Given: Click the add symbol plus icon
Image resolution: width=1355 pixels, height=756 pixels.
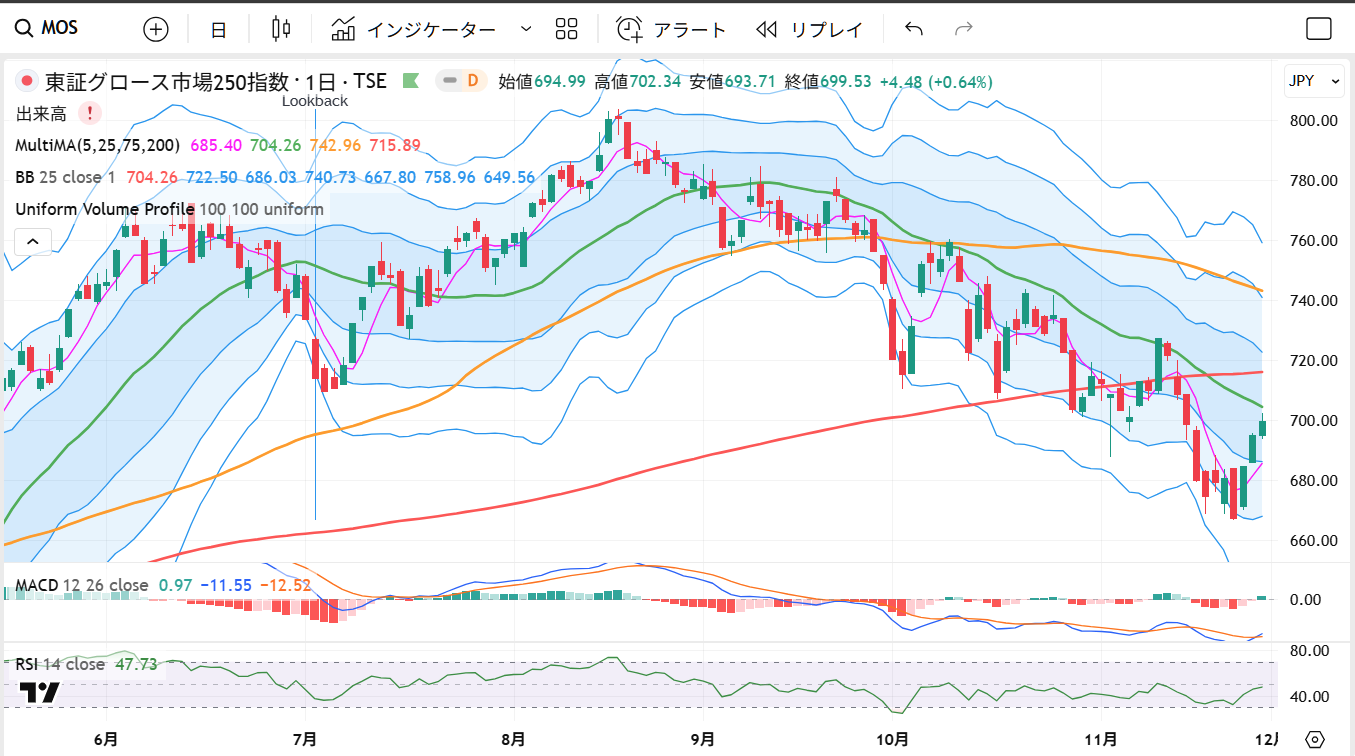Looking at the screenshot, I should (156, 29).
